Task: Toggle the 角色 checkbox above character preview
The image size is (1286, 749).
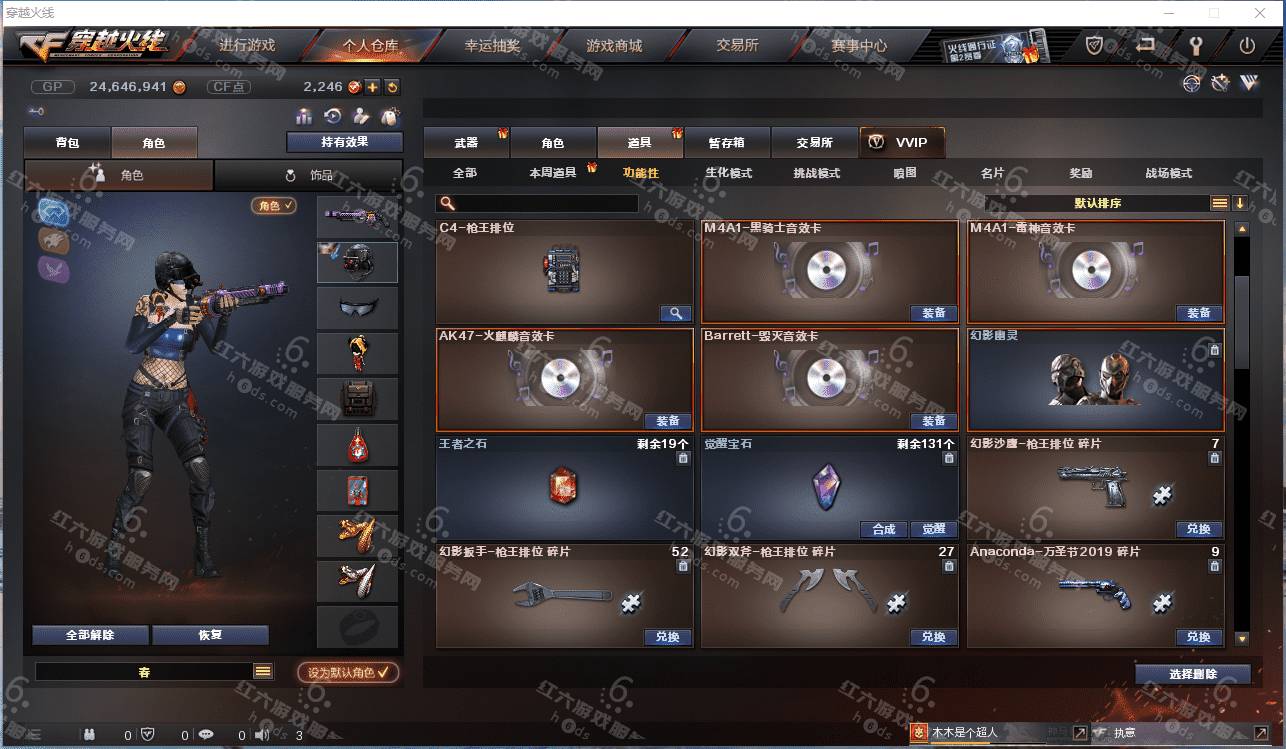Action: click(x=274, y=205)
